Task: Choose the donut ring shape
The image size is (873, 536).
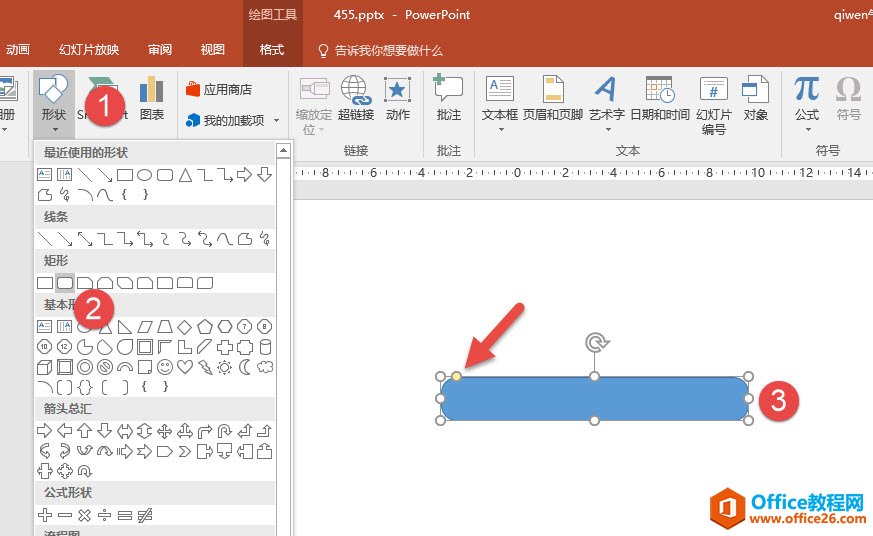Action: pos(85,367)
